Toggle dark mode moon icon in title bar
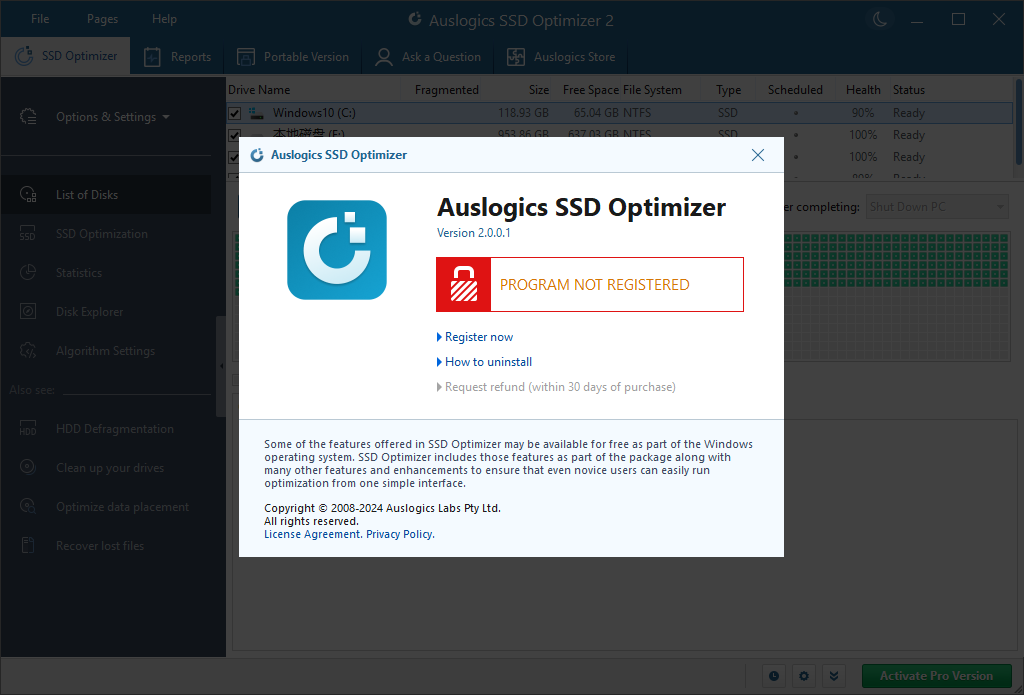Image resolution: width=1024 pixels, height=695 pixels. click(880, 19)
